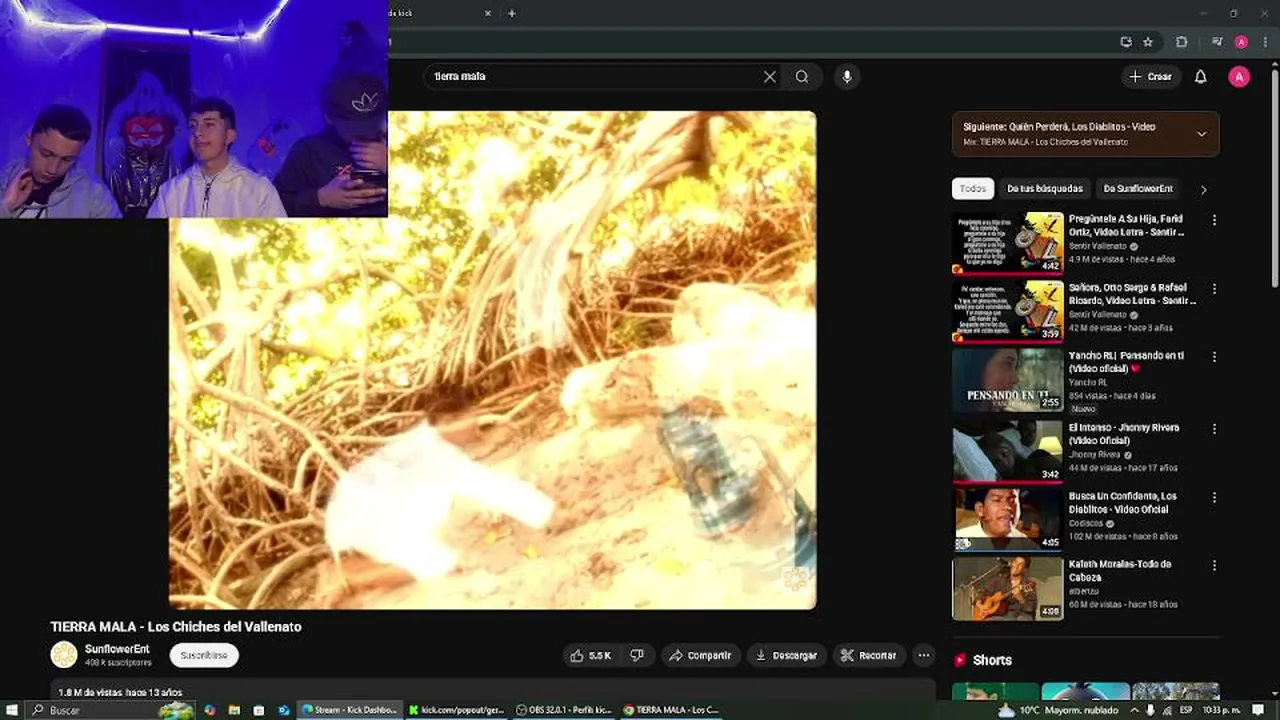Select the De tus búsquedas chip

click(x=1044, y=189)
